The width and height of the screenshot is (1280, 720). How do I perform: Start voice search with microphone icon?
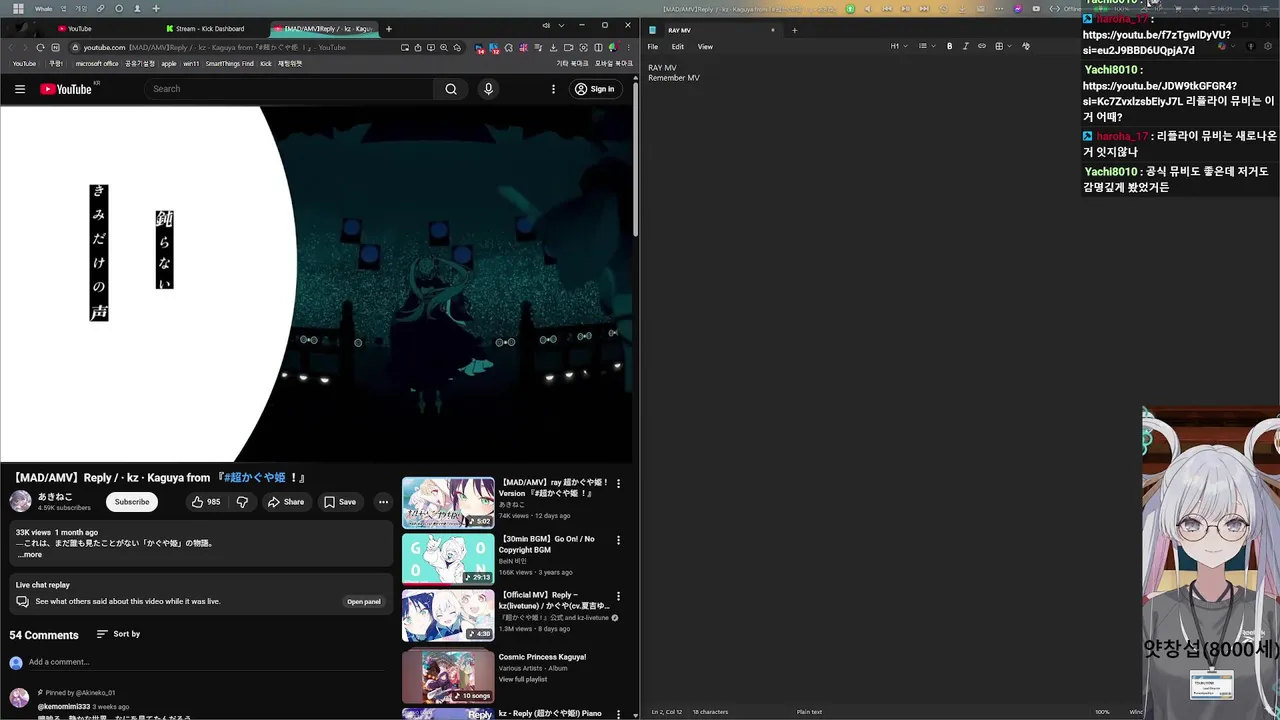[488, 89]
